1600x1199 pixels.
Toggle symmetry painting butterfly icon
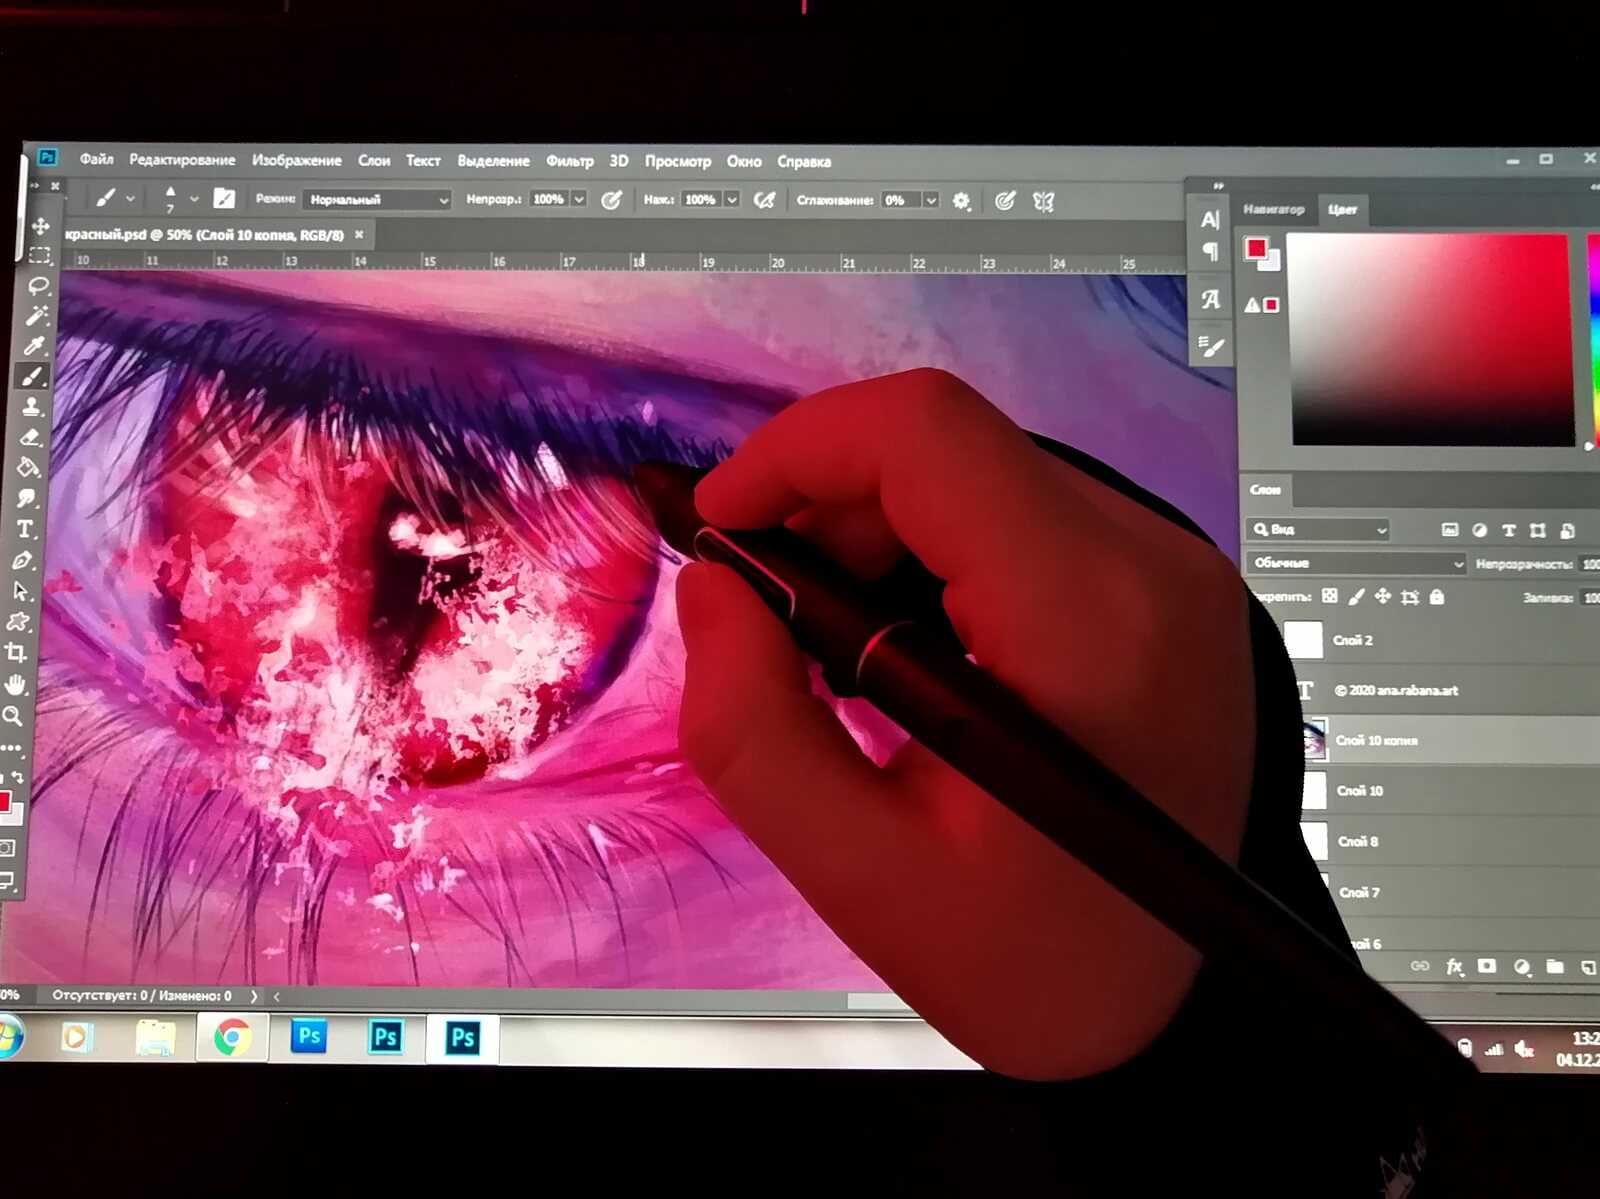tap(1043, 202)
